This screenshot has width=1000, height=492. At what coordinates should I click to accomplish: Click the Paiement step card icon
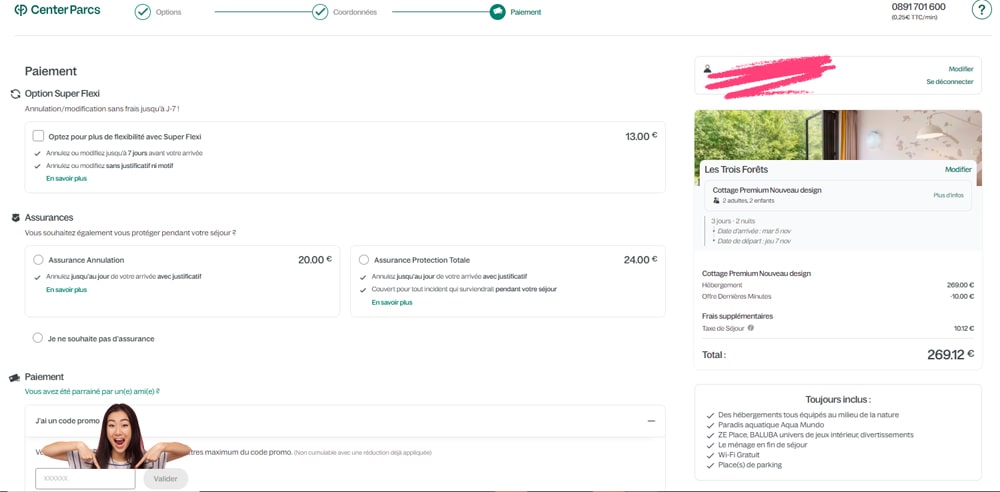pos(497,12)
